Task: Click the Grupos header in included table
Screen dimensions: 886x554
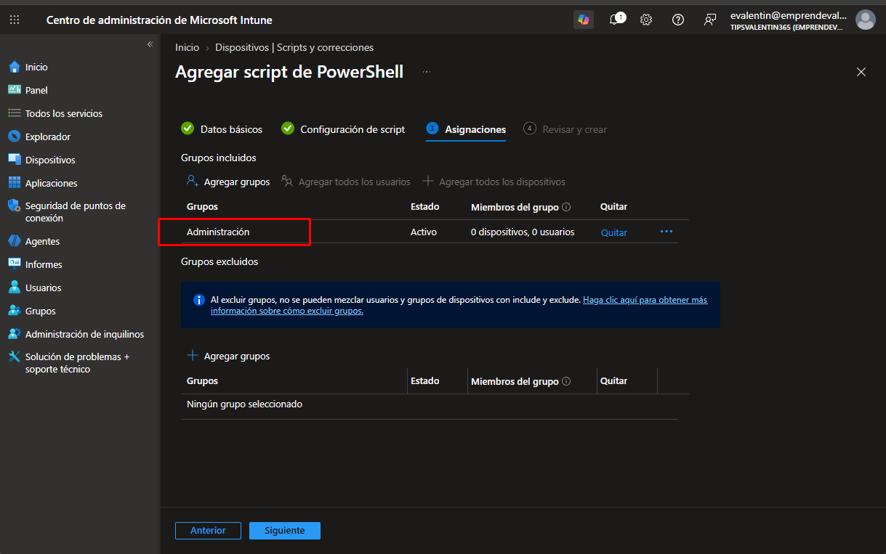Action: tap(202, 206)
